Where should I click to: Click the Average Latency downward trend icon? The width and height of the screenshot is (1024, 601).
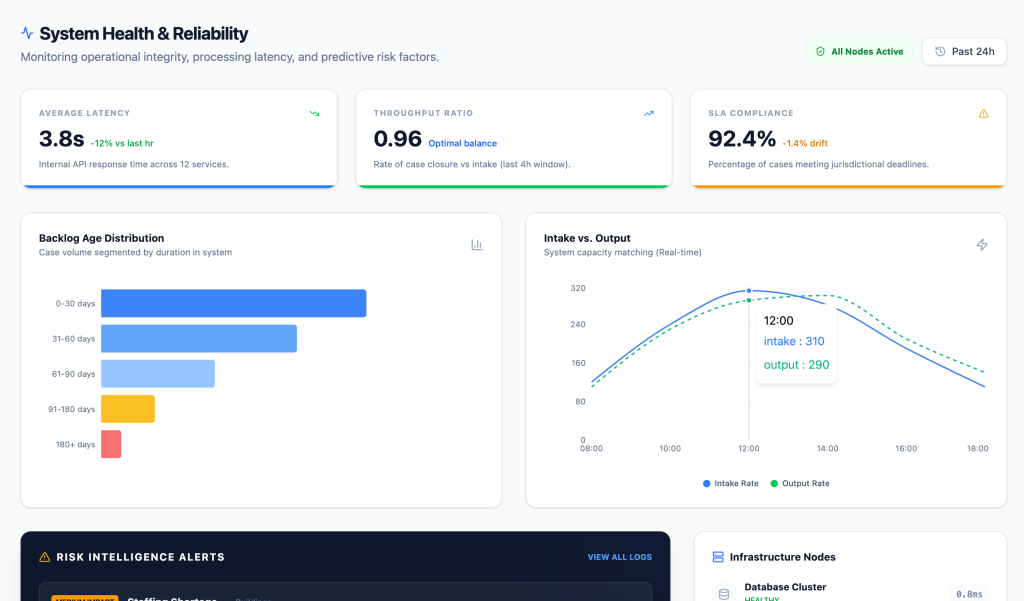314,114
